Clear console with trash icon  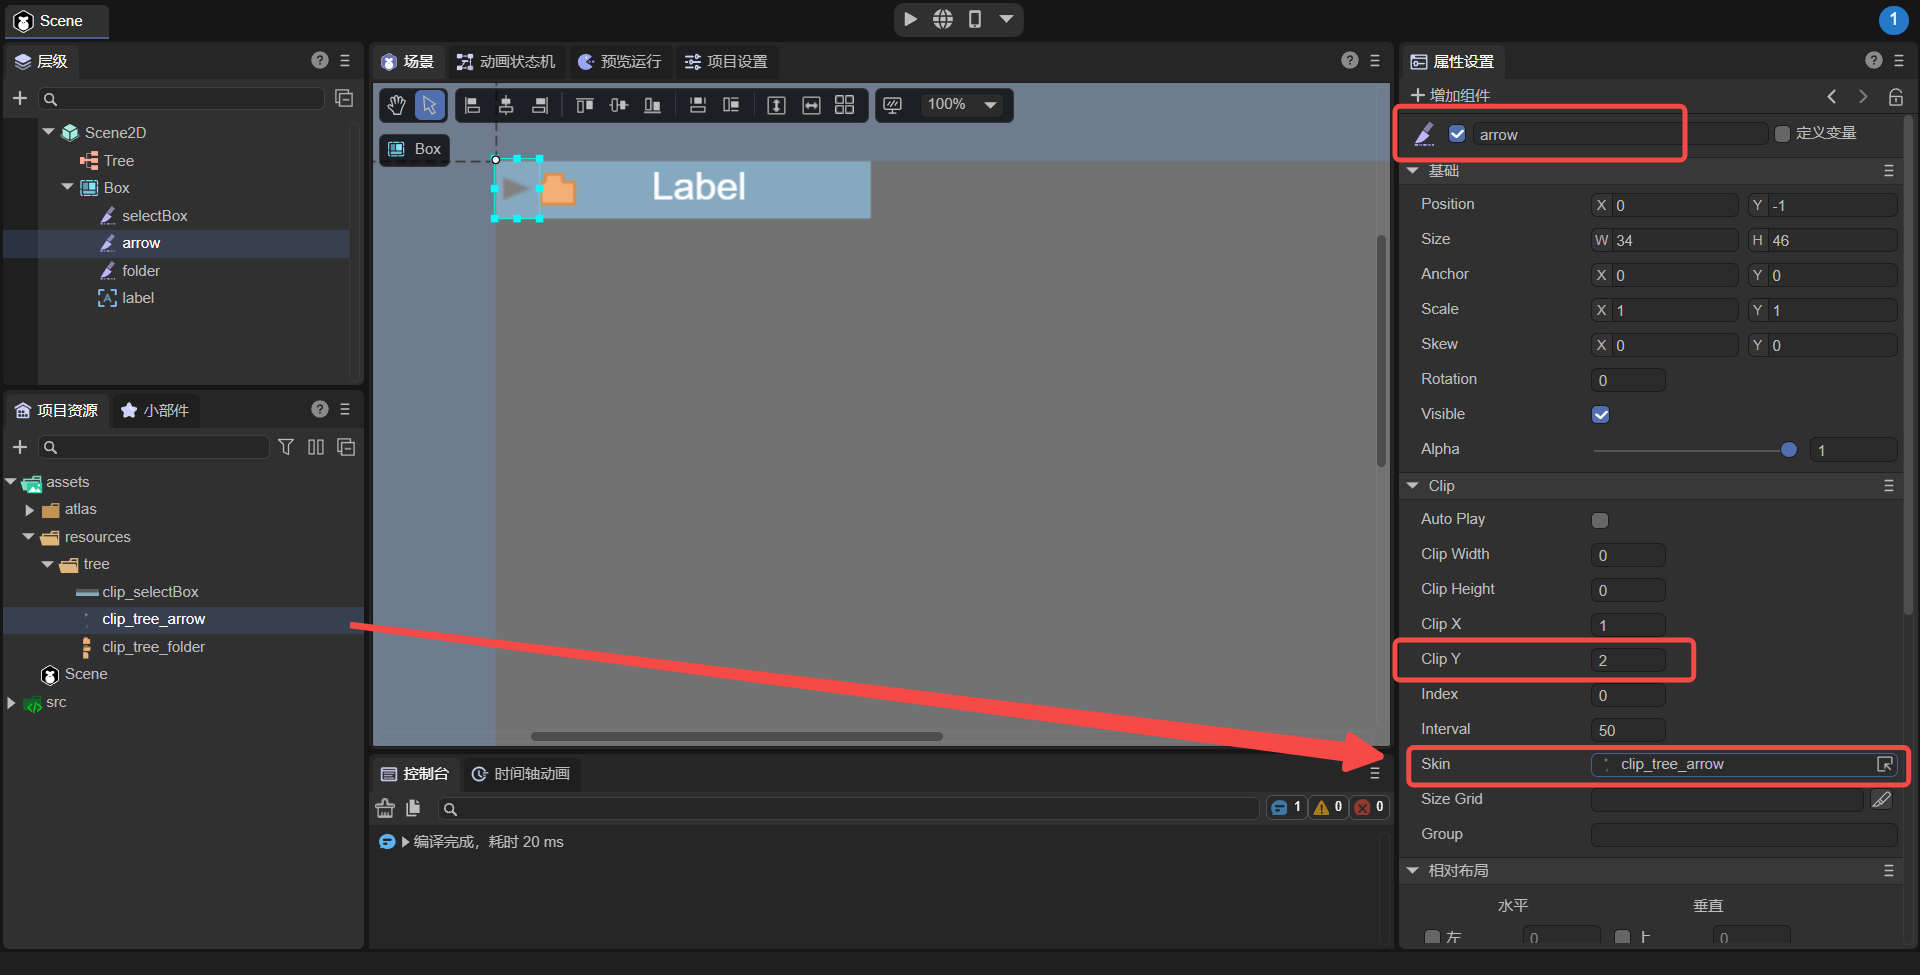(x=385, y=808)
